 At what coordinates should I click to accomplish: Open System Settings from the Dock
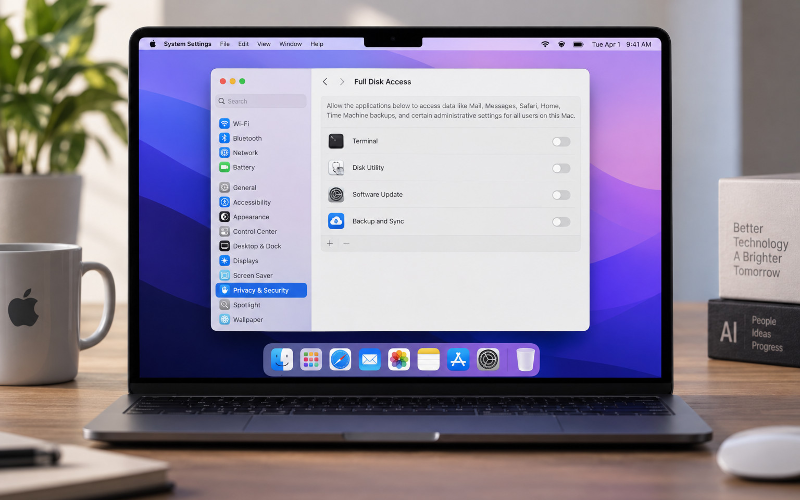pyautogui.click(x=488, y=360)
